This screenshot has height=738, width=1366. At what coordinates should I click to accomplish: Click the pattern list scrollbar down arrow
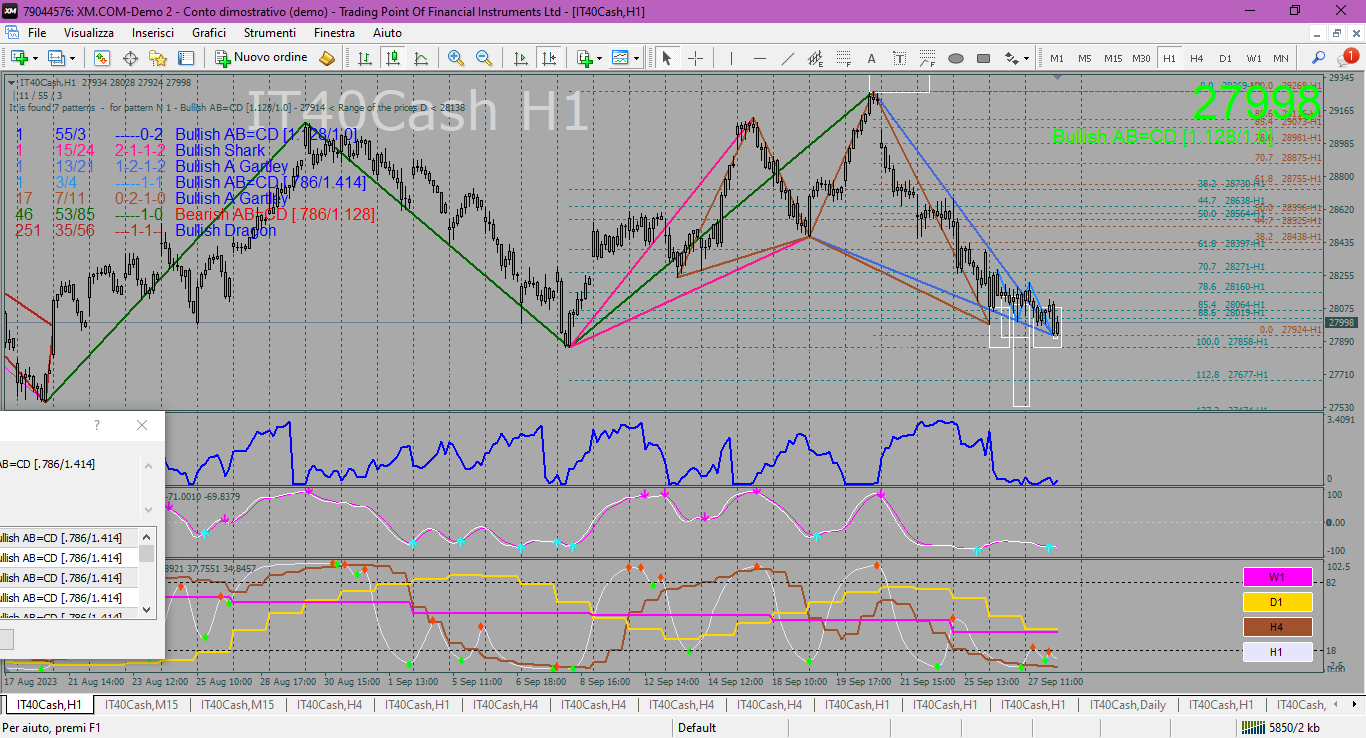pyautogui.click(x=148, y=608)
